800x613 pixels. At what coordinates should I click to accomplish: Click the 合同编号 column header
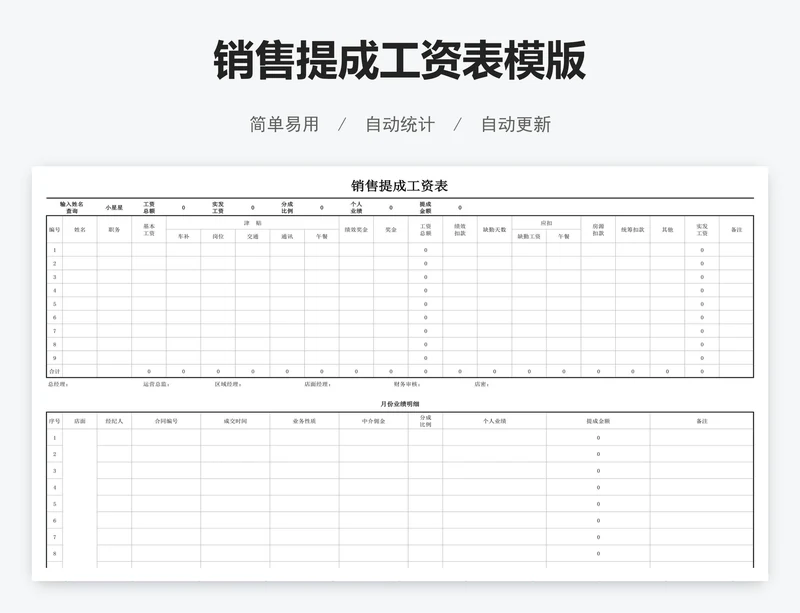pyautogui.click(x=166, y=421)
